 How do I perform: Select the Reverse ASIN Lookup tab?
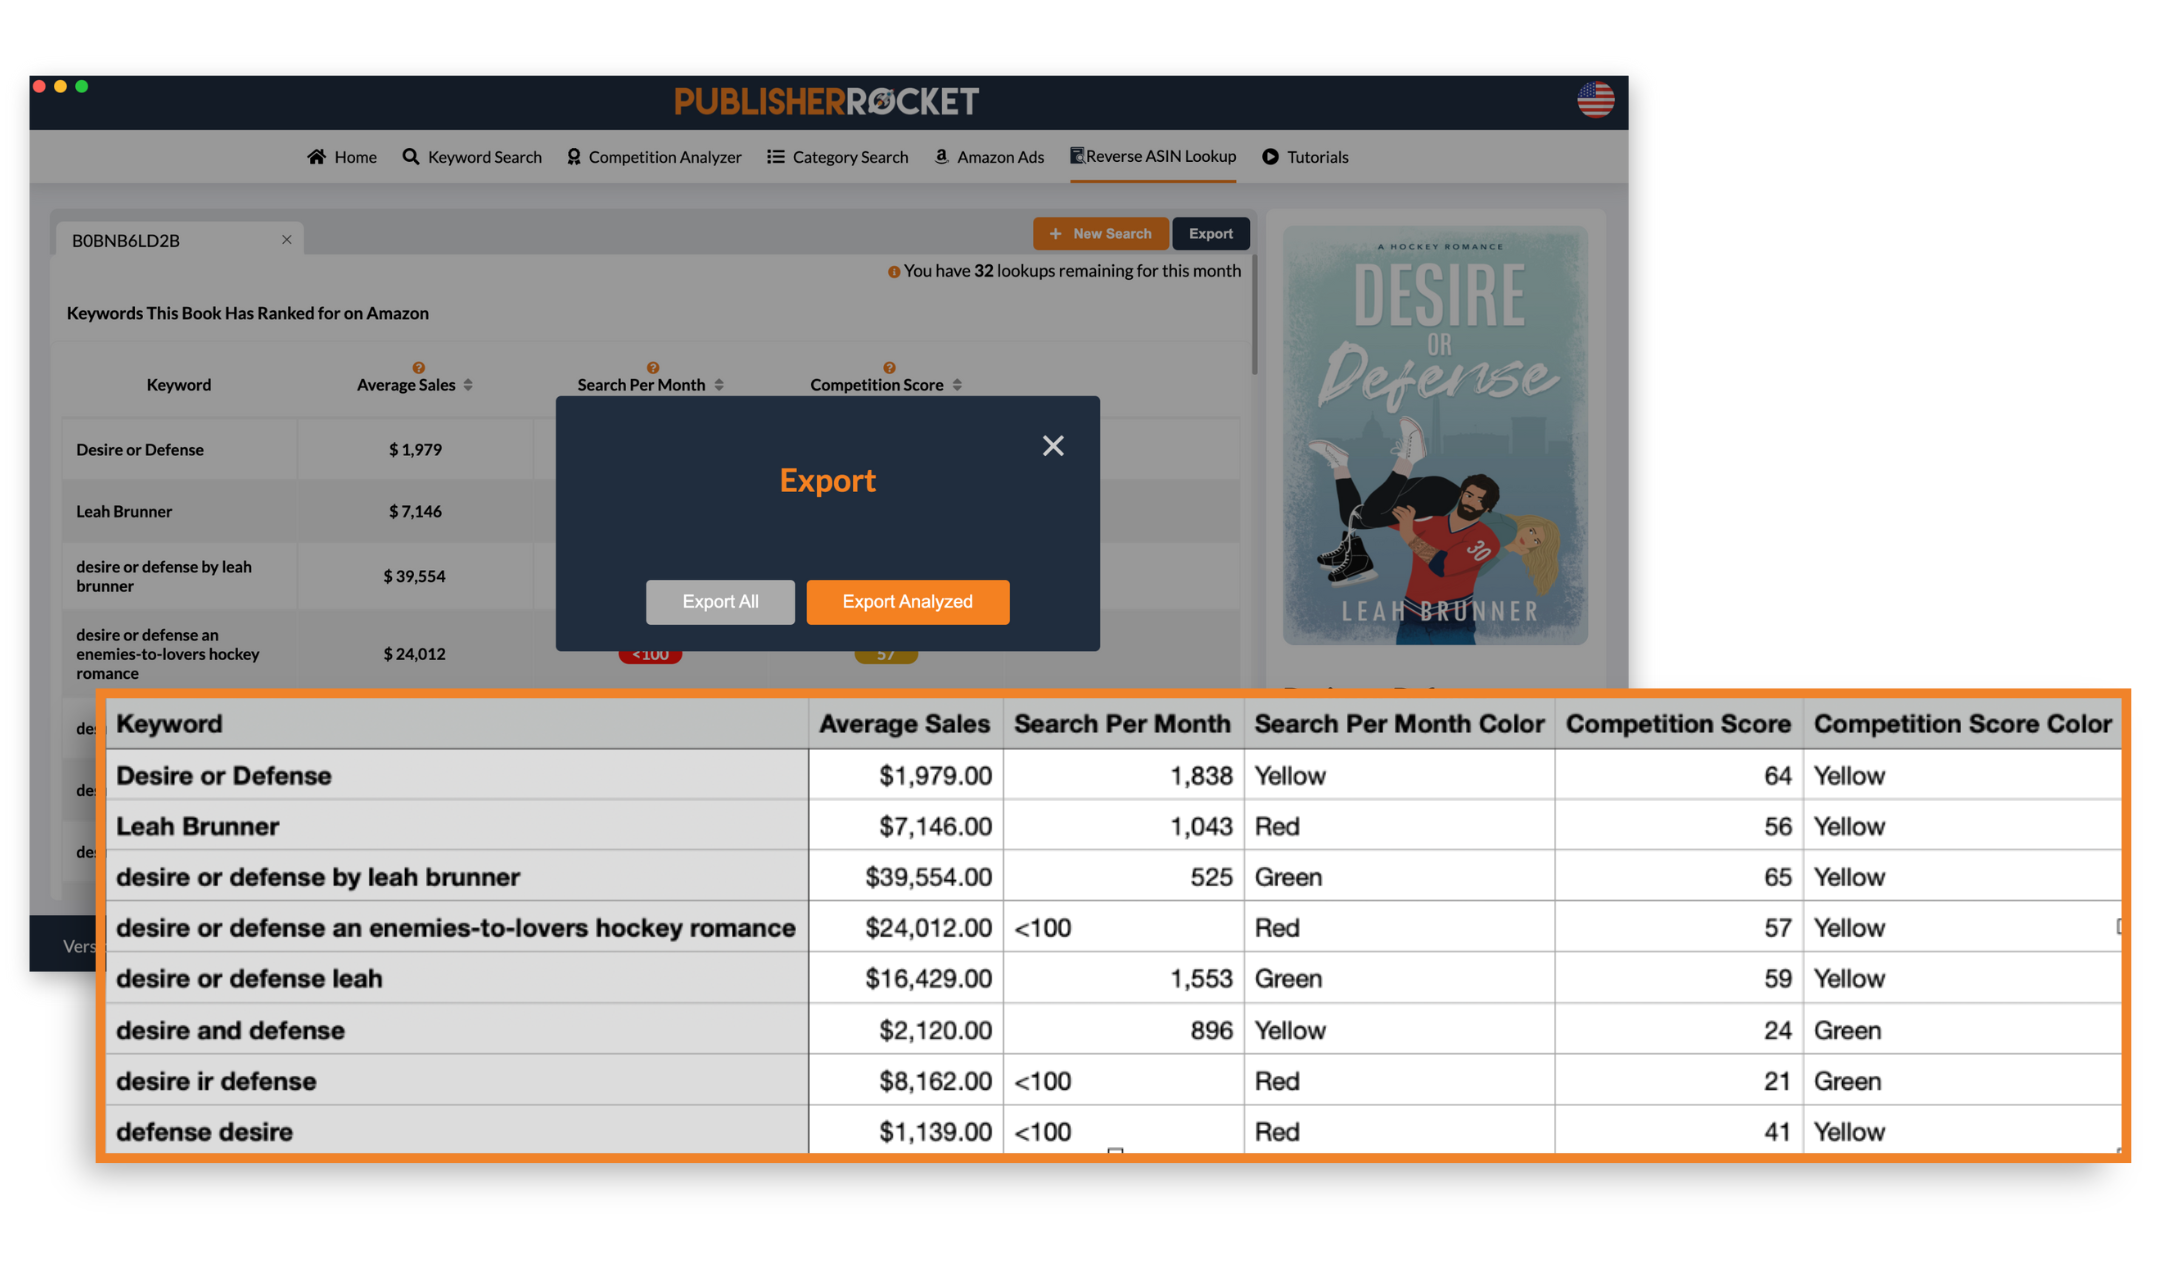point(1153,156)
